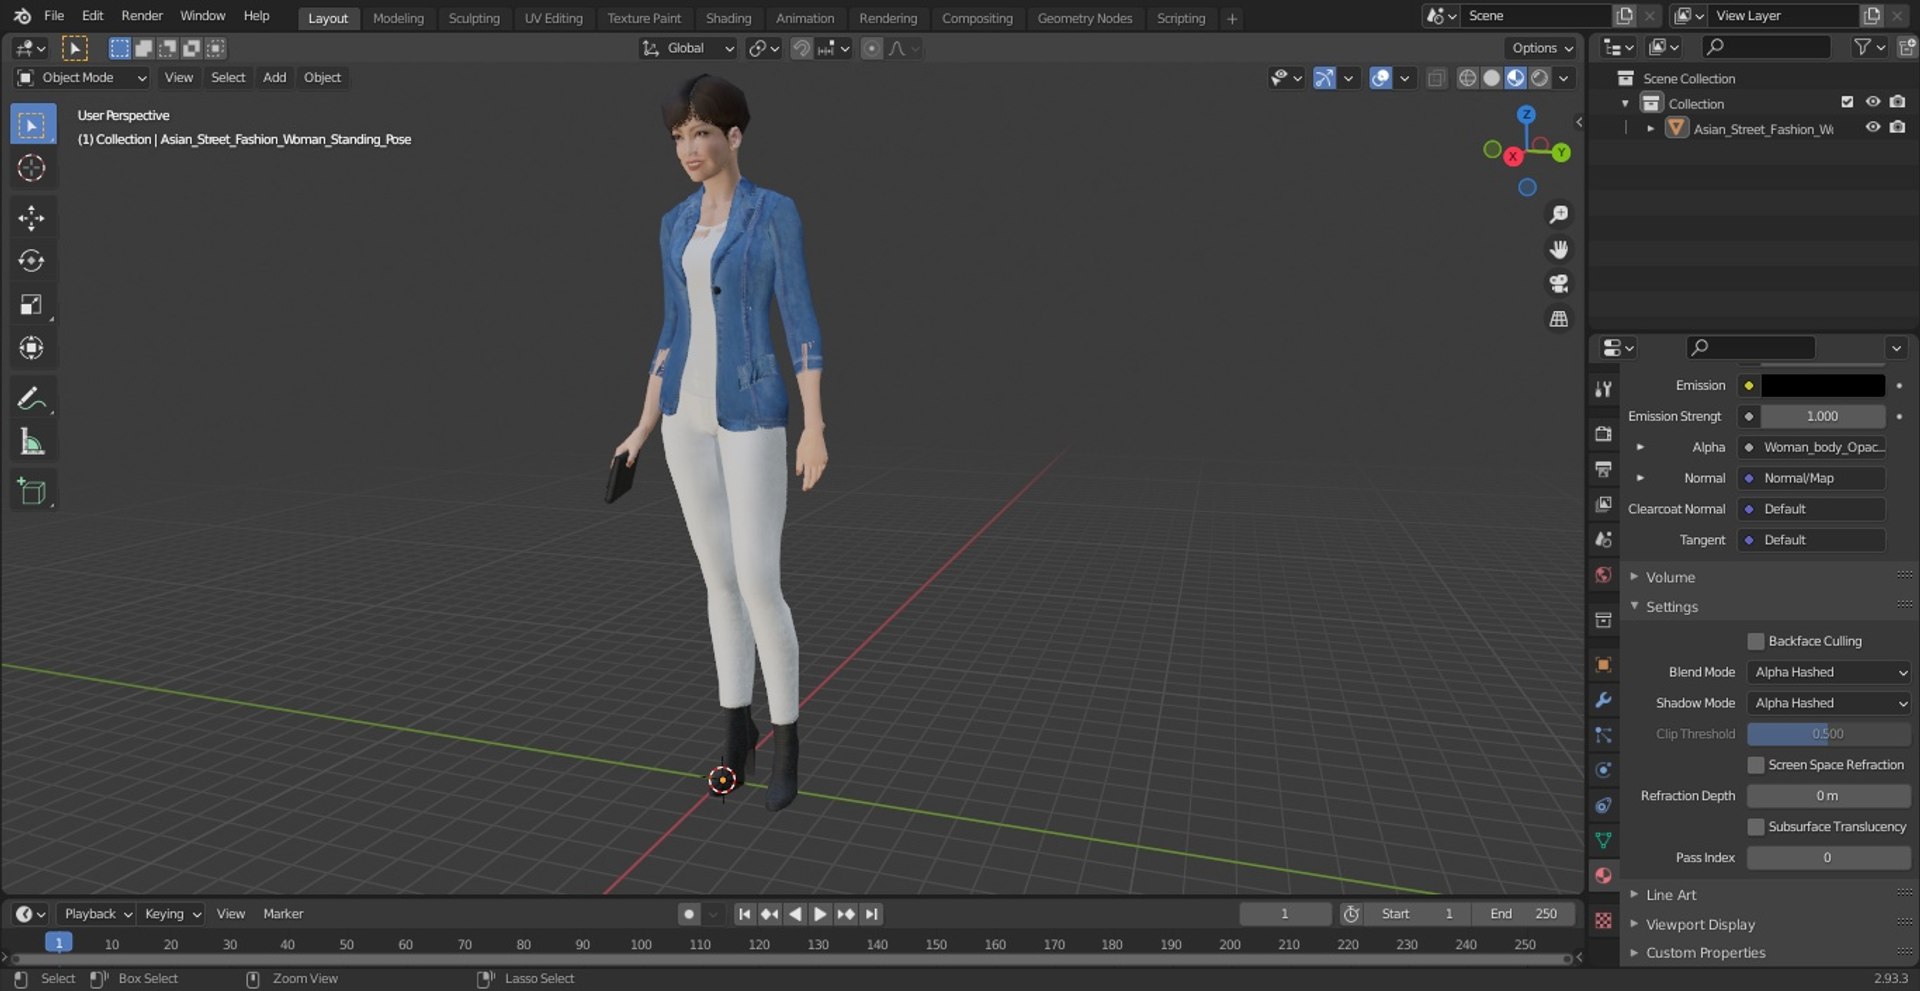
Task: Open the Render menu
Action: [x=142, y=16]
